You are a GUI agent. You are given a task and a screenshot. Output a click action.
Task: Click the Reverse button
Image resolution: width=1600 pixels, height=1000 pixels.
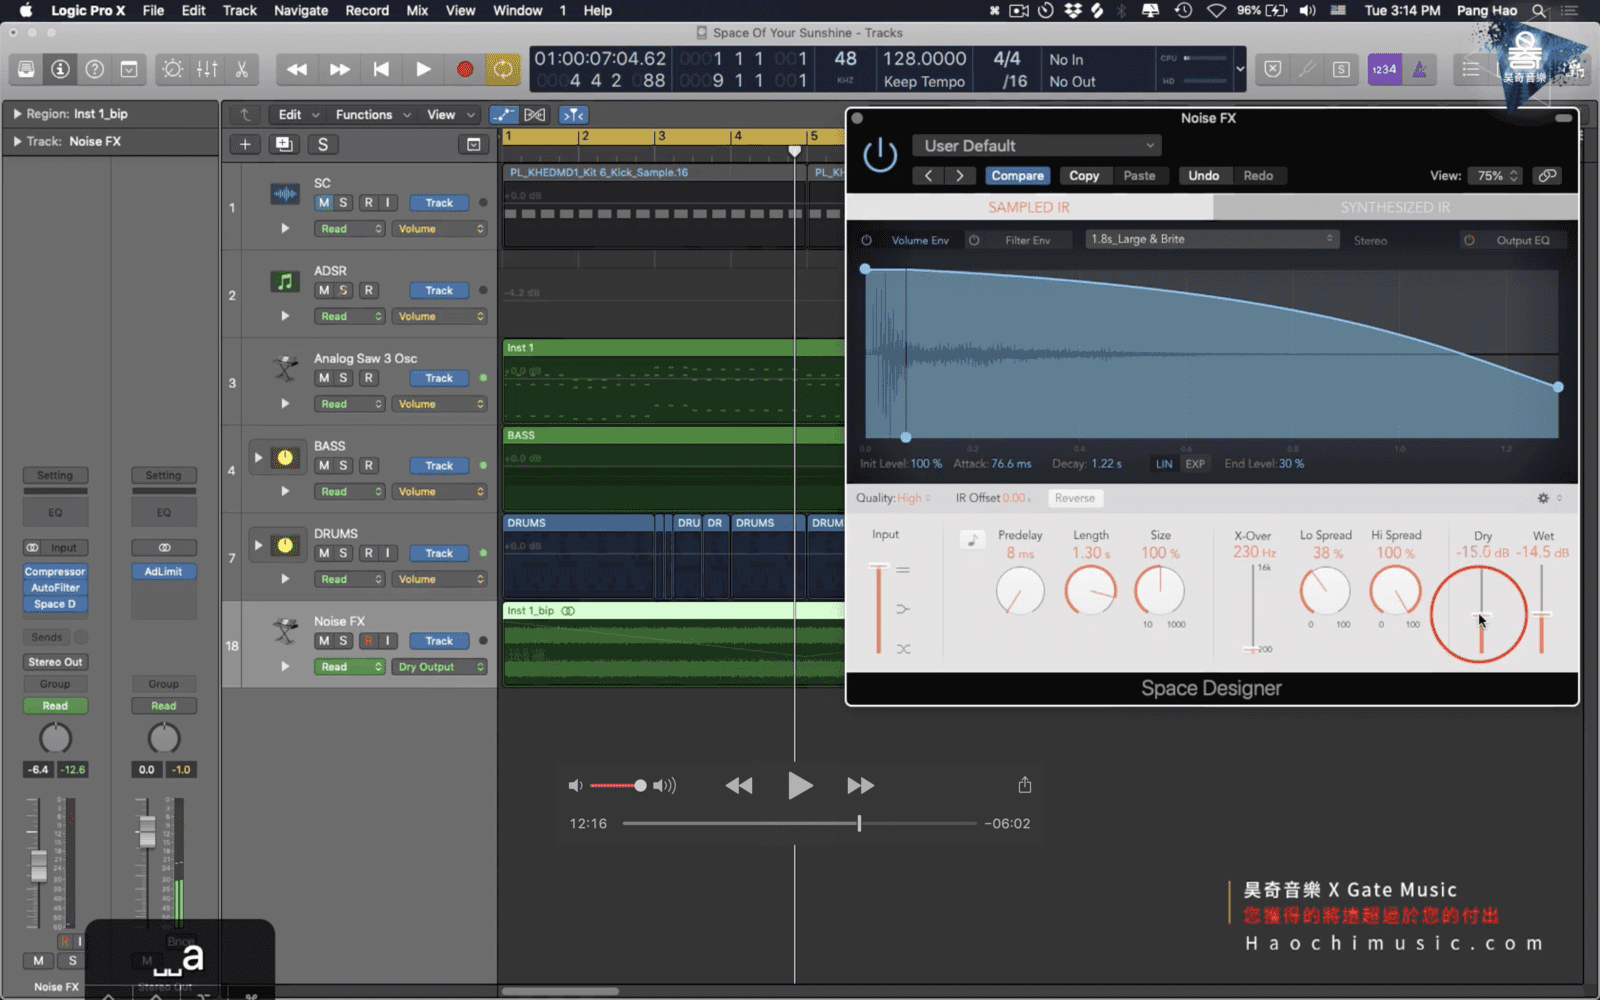tap(1075, 498)
